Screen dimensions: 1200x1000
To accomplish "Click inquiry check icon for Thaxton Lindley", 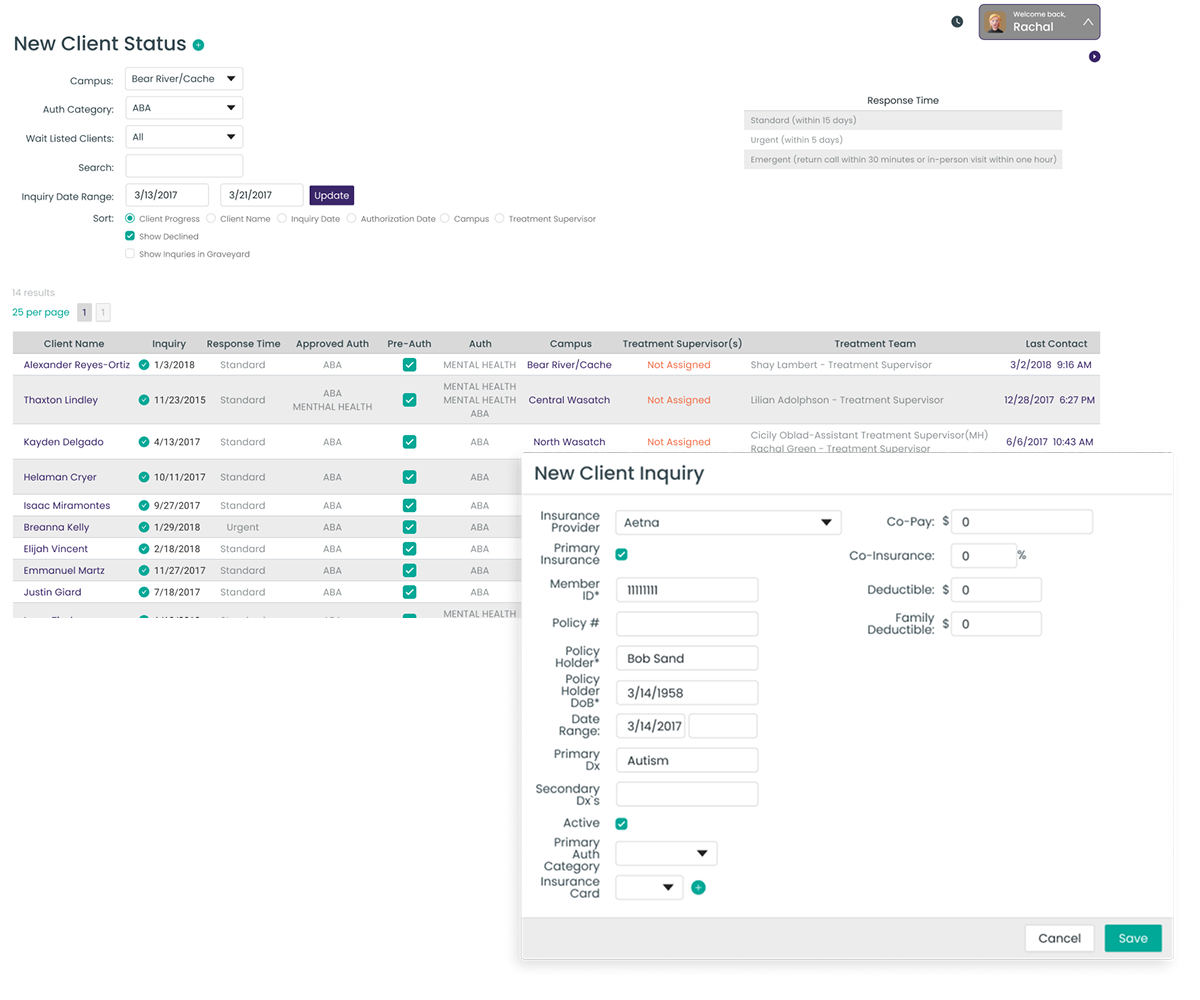I will pos(144,400).
